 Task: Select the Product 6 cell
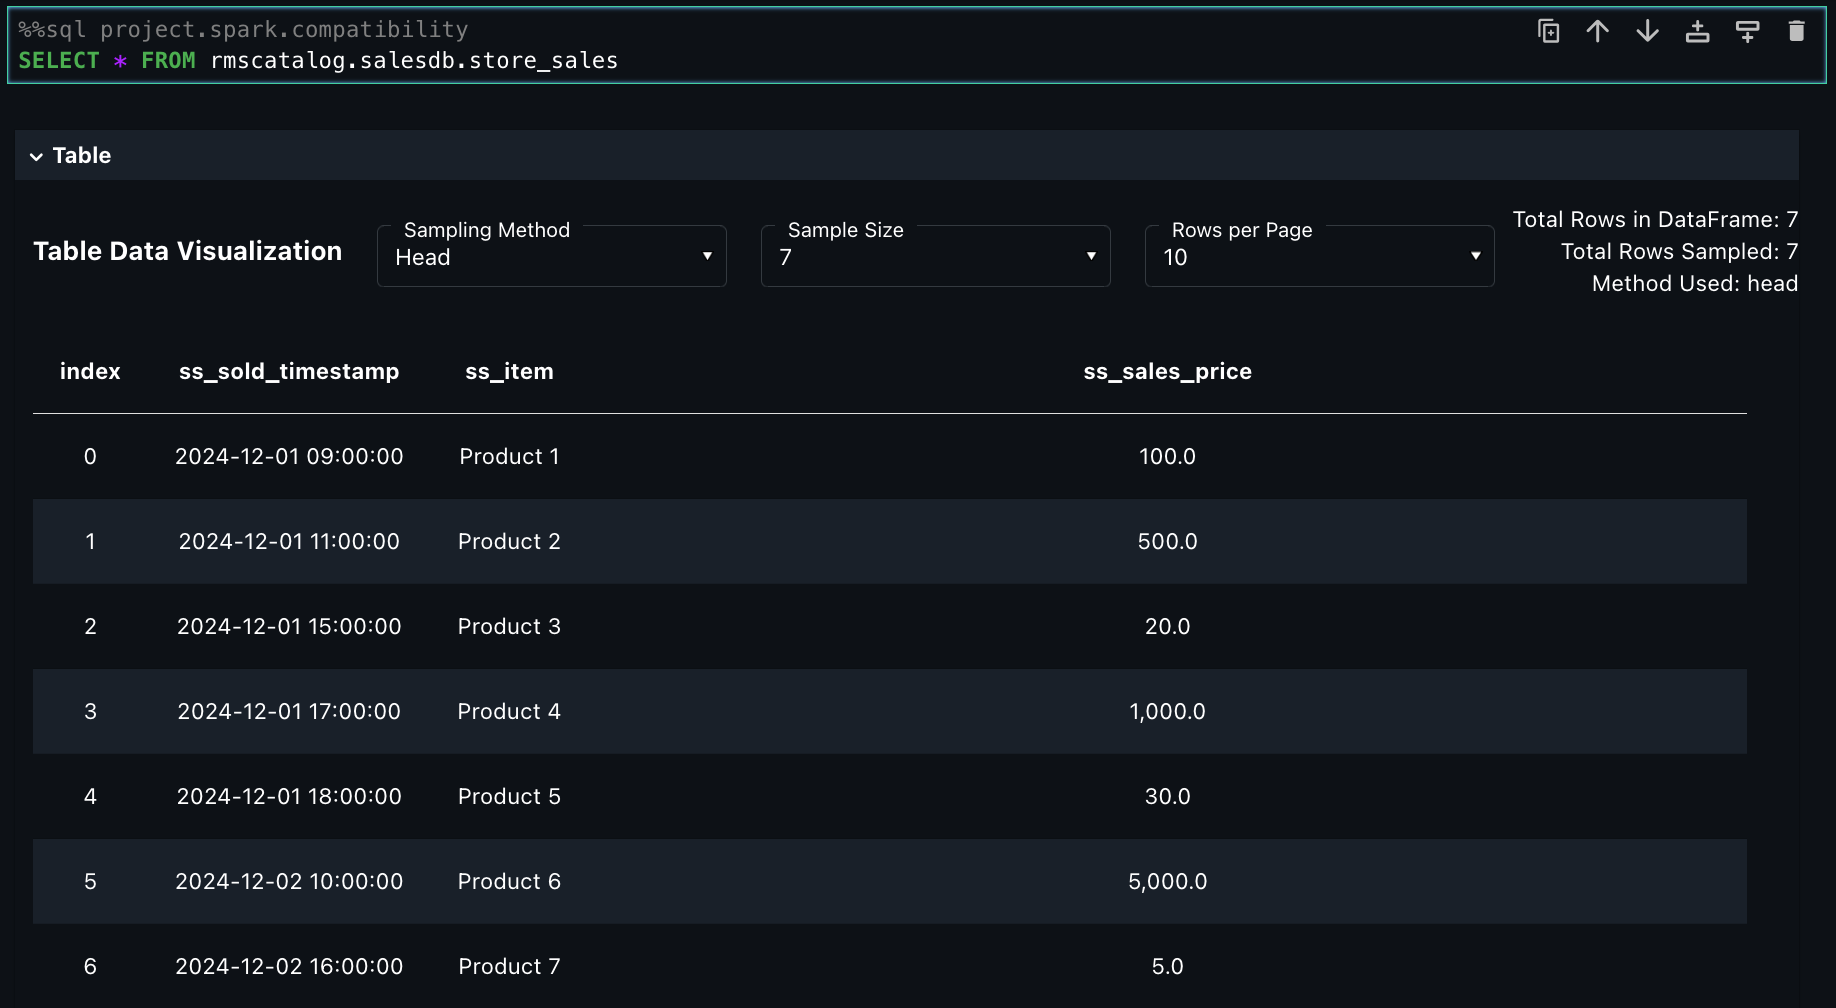(509, 881)
